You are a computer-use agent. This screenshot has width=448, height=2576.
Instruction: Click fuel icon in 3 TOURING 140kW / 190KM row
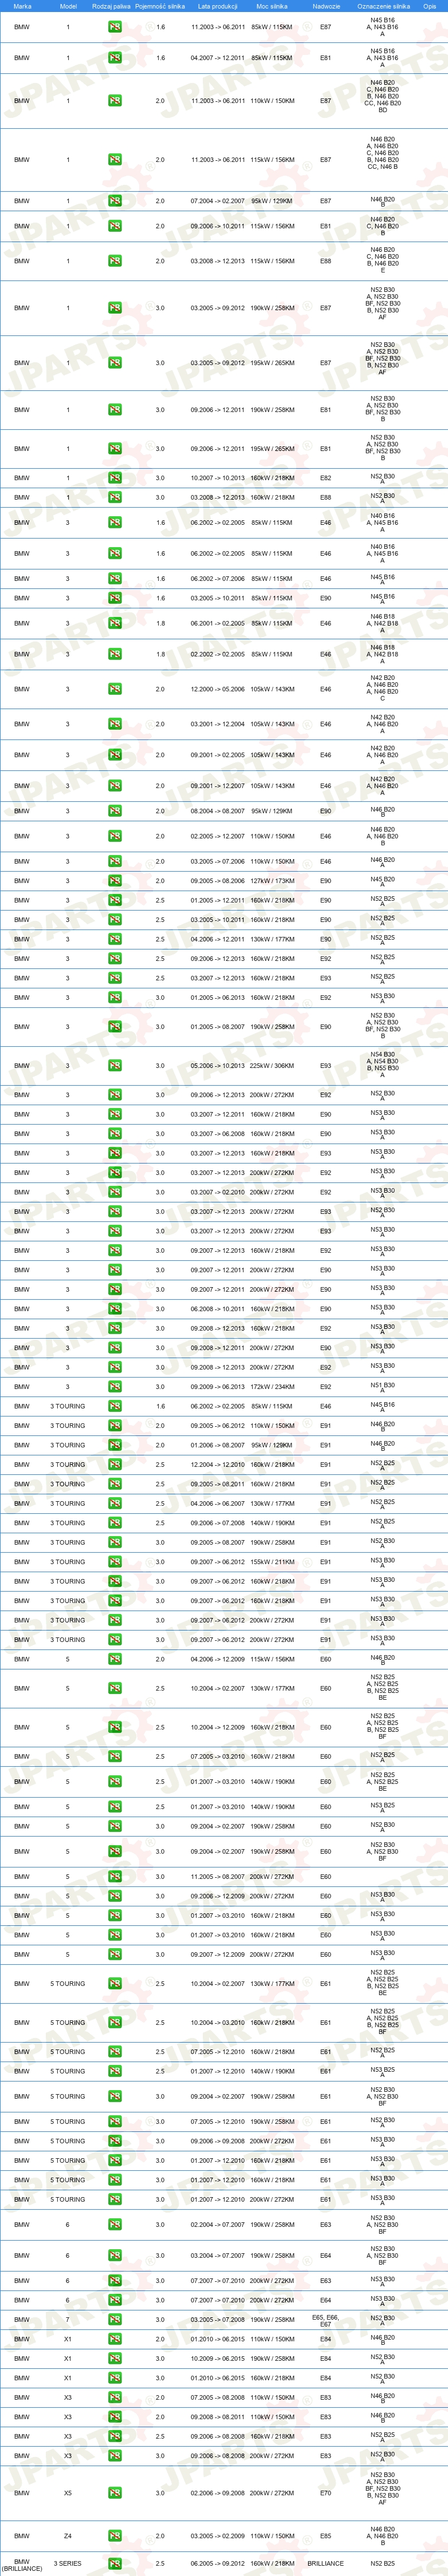point(115,1523)
